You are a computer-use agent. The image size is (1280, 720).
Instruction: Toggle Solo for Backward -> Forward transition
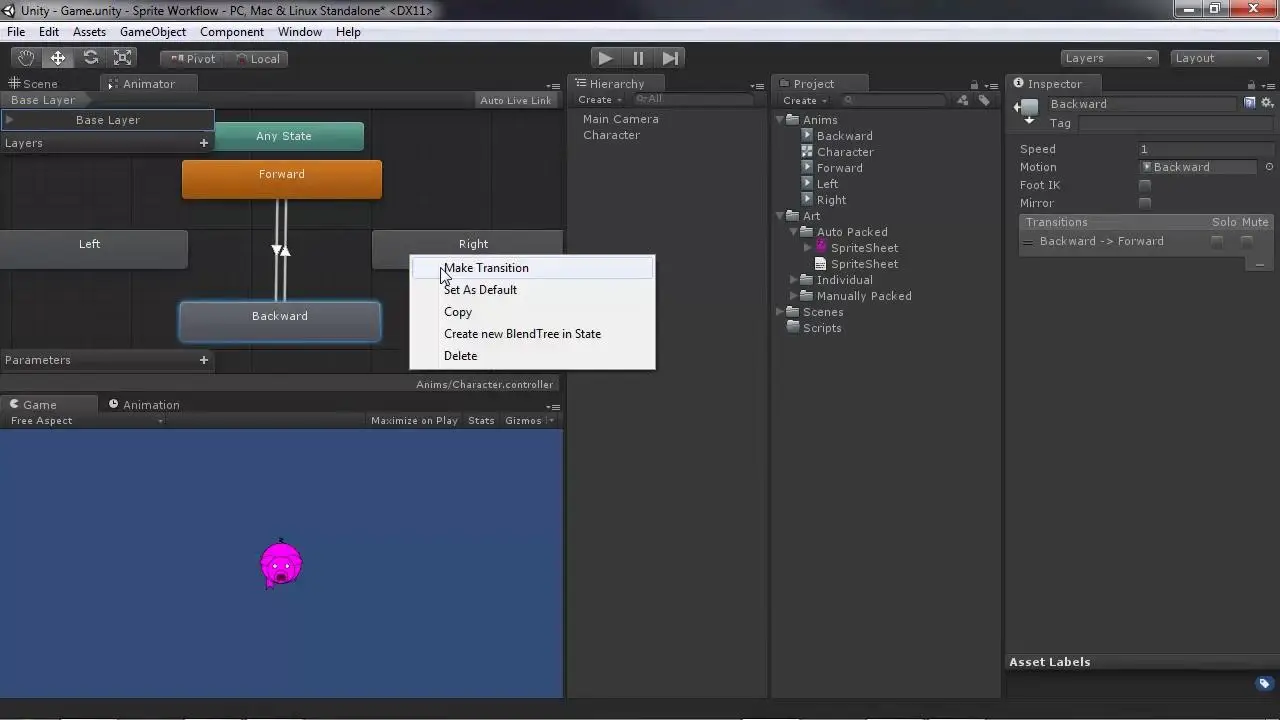pyautogui.click(x=1217, y=241)
